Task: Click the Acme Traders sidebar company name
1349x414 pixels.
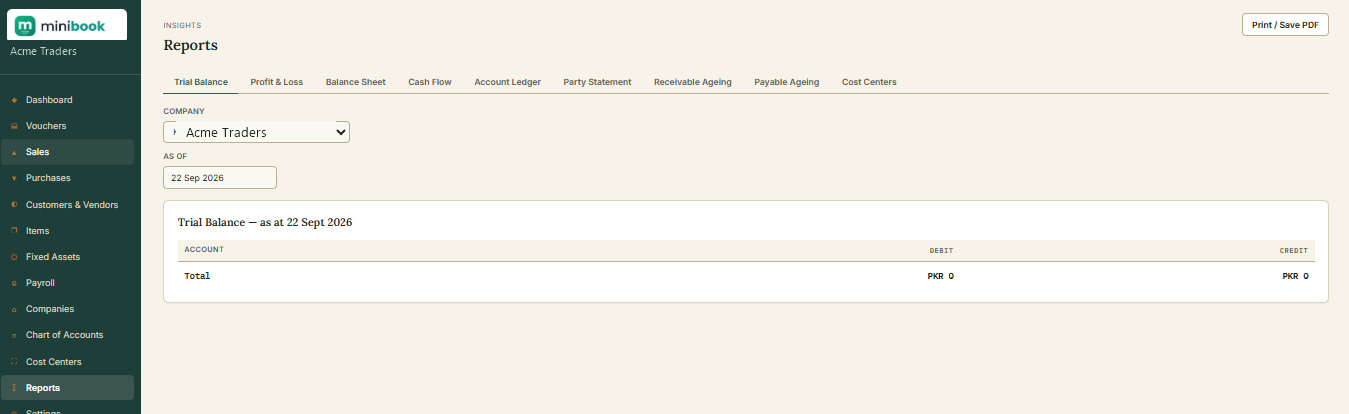Action: 43,52
